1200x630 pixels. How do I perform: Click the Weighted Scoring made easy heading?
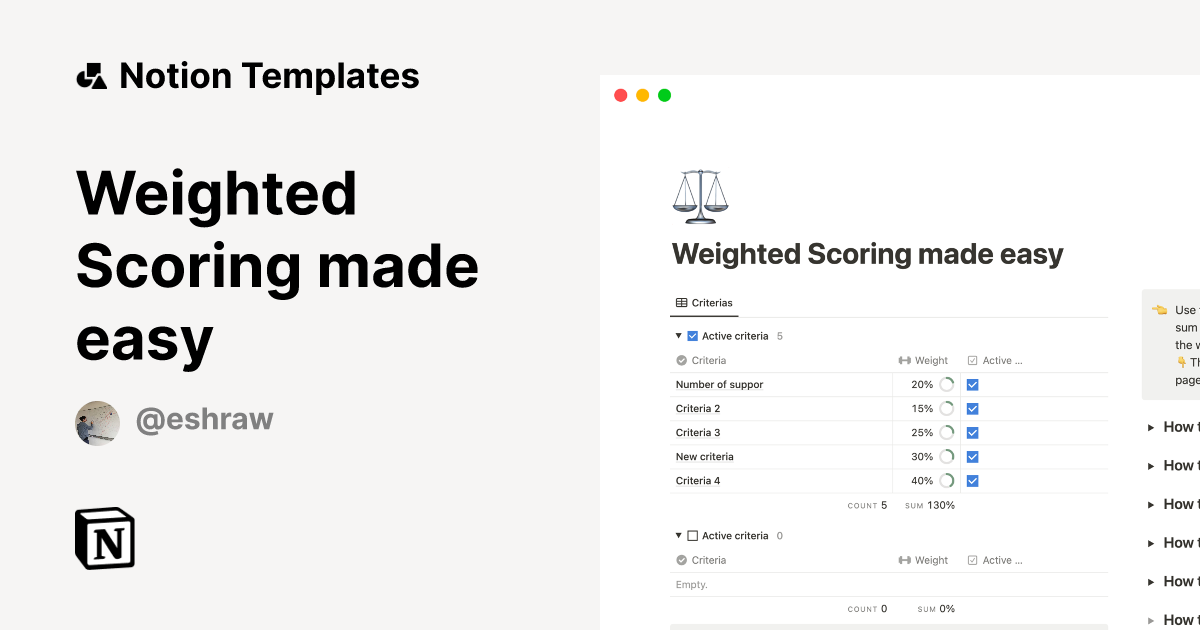(x=868, y=254)
